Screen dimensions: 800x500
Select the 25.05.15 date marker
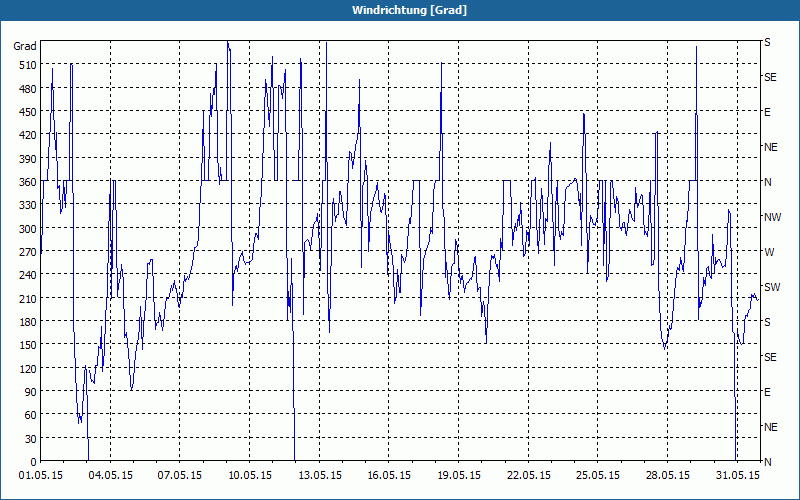(598, 476)
